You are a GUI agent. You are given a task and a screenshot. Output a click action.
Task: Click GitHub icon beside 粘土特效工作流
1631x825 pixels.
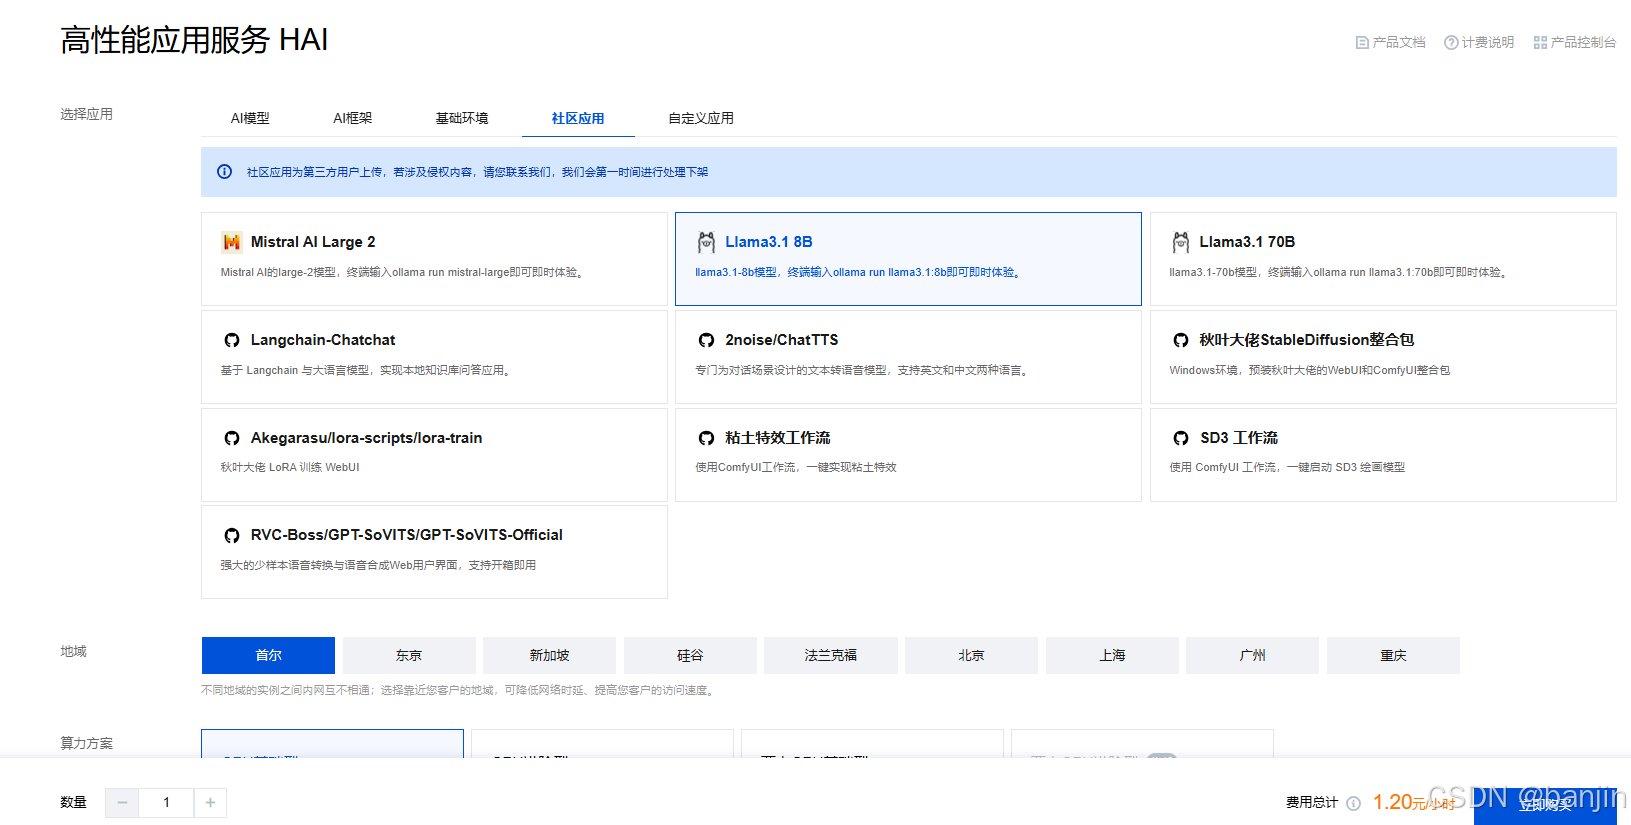(x=706, y=438)
